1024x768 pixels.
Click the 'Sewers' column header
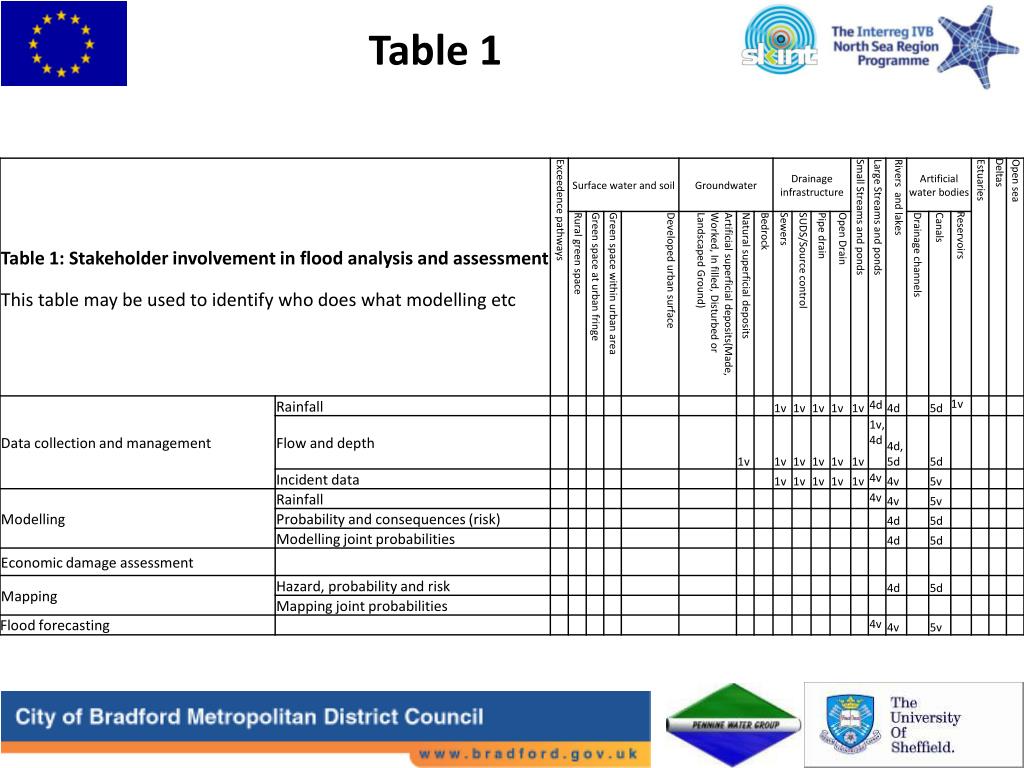tap(783, 229)
